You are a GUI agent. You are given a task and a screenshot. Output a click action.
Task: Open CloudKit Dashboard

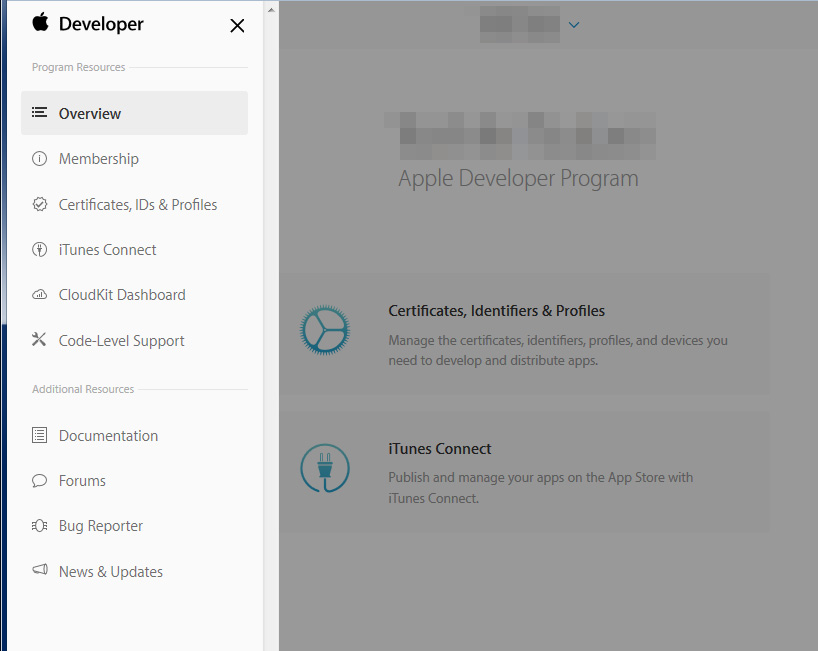122,295
